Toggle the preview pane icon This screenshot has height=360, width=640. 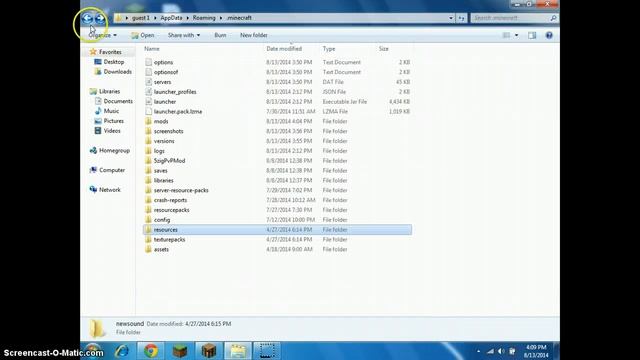coord(532,35)
